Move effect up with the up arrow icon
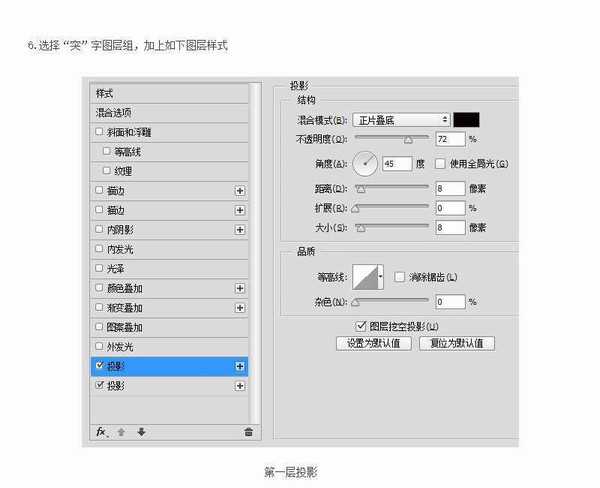Viewport: 600px width, 488px height. click(121, 432)
